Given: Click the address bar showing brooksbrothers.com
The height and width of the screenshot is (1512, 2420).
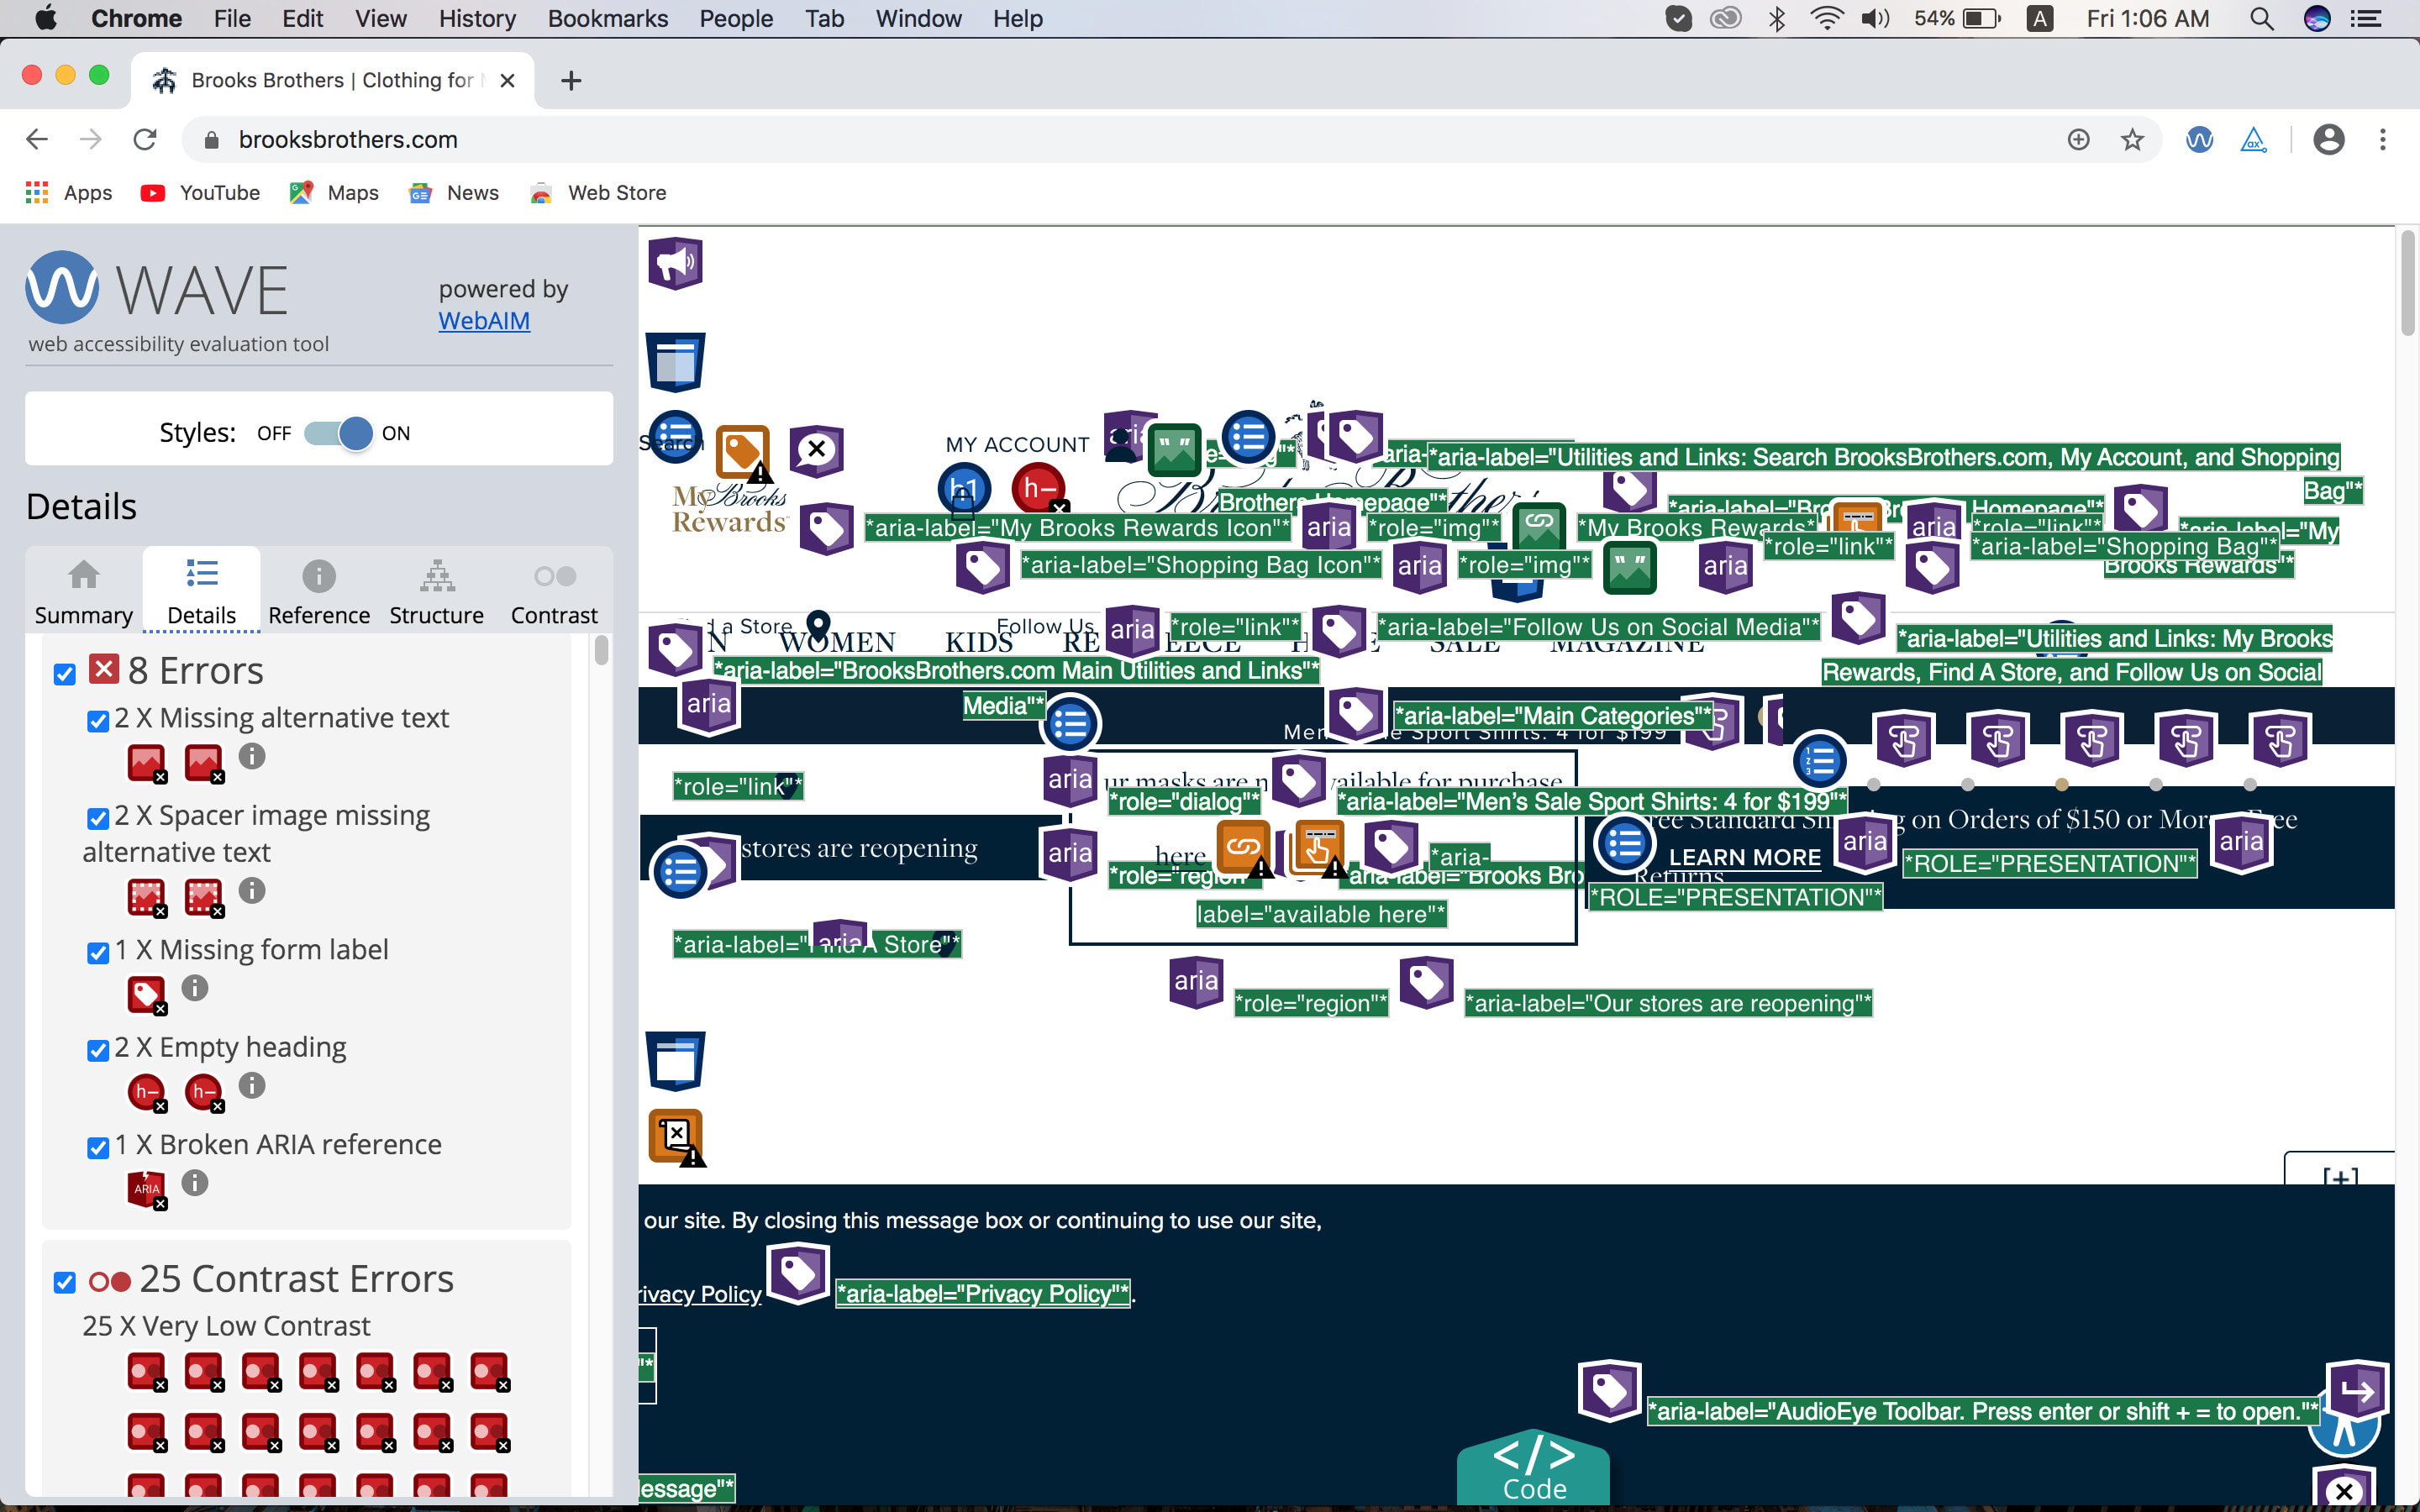Looking at the screenshot, I should pyautogui.click(x=1120, y=139).
